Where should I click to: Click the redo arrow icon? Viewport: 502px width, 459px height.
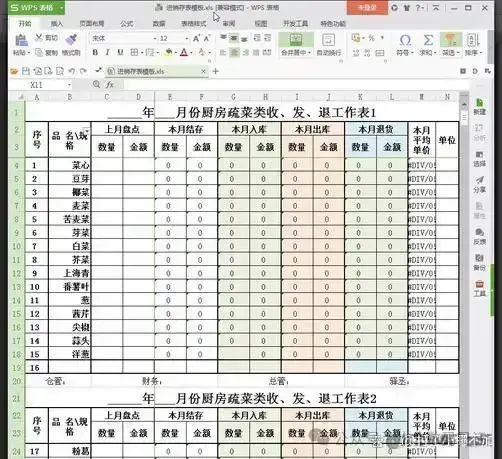[83, 71]
